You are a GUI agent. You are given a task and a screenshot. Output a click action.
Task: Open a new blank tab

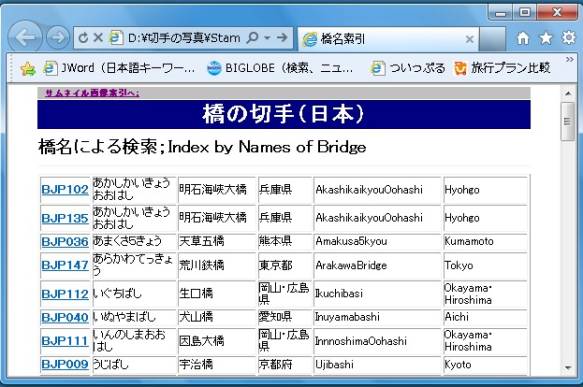click(x=492, y=39)
